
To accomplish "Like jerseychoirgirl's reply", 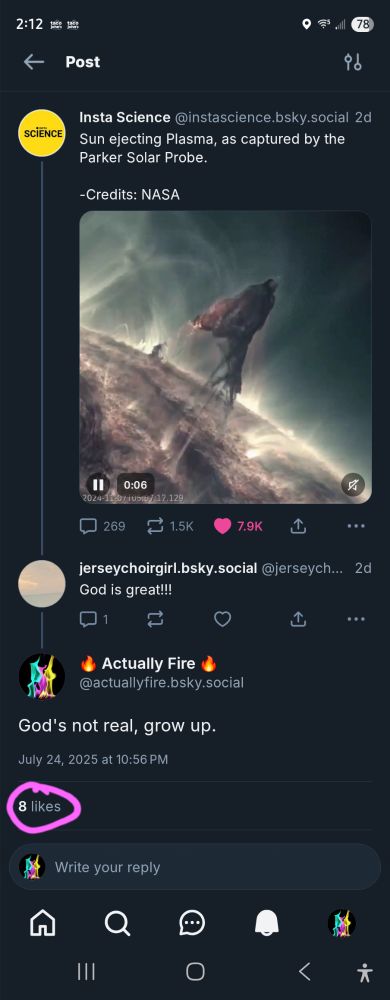I will point(222,619).
